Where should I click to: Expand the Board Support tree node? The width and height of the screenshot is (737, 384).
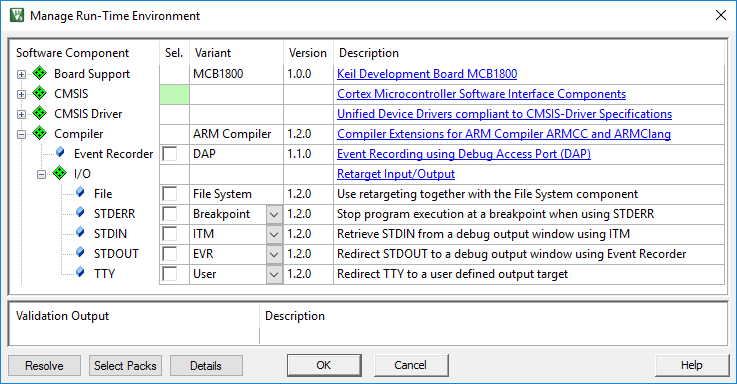(x=21, y=74)
